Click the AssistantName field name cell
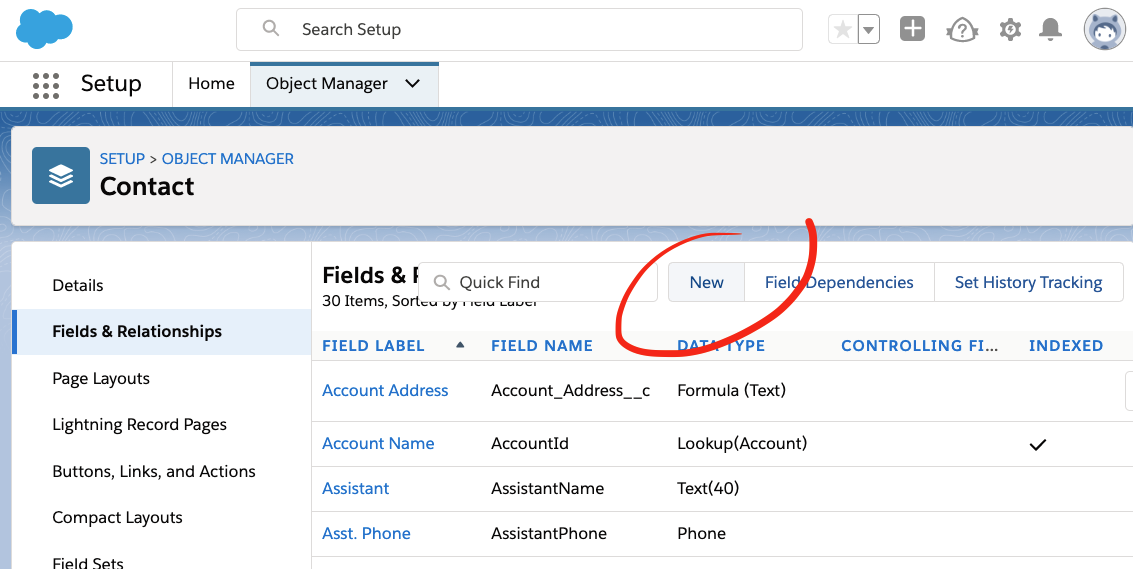The width and height of the screenshot is (1133, 569). (x=548, y=489)
